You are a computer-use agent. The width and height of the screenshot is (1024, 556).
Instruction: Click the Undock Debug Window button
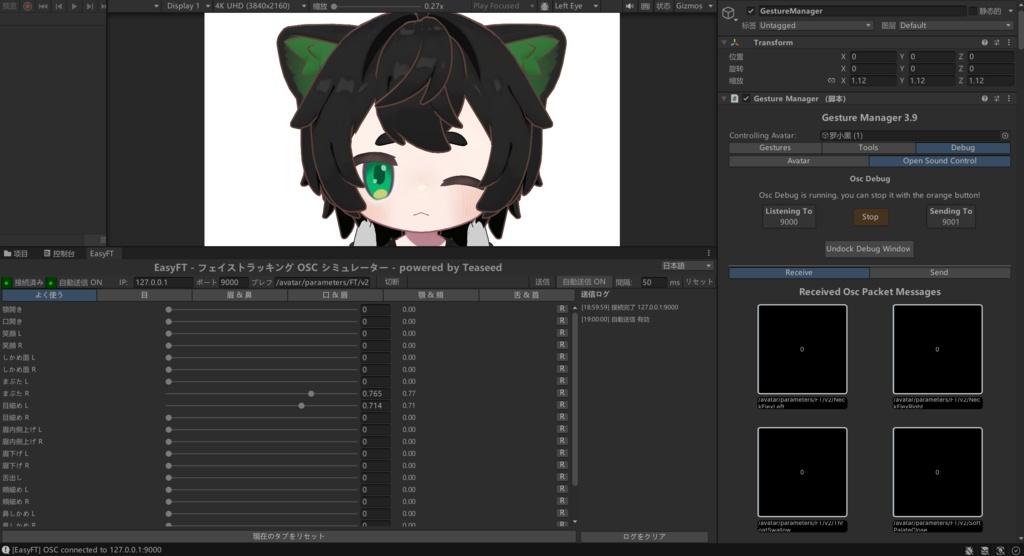[869, 249]
